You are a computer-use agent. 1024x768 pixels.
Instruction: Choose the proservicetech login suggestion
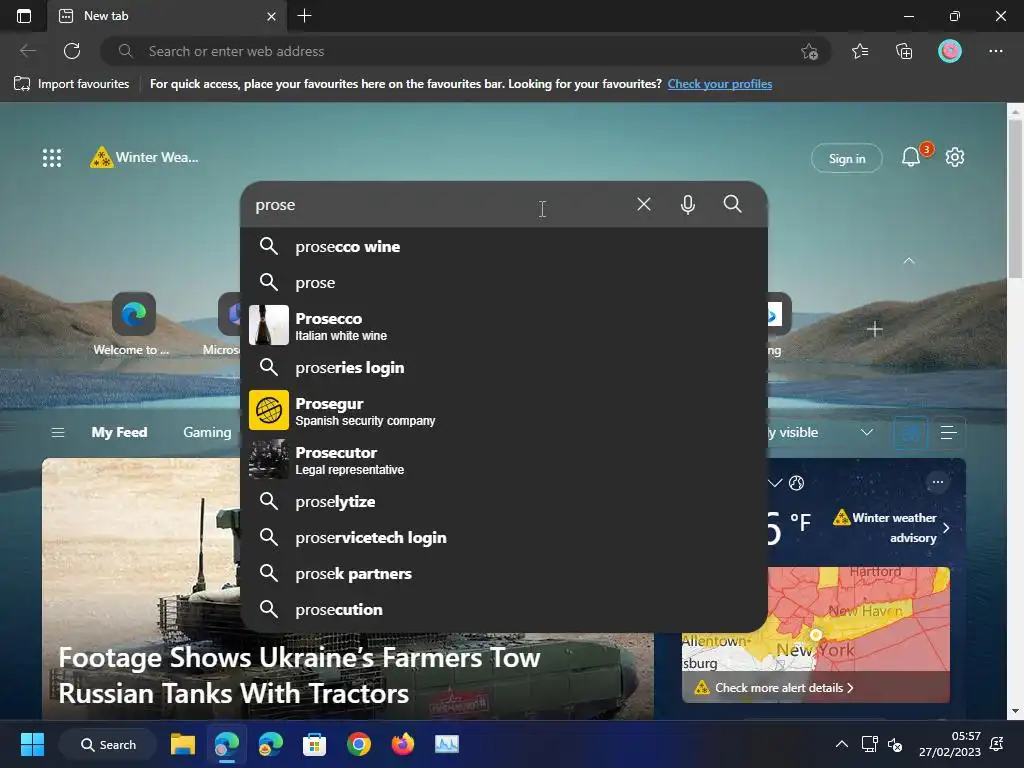tap(504, 537)
